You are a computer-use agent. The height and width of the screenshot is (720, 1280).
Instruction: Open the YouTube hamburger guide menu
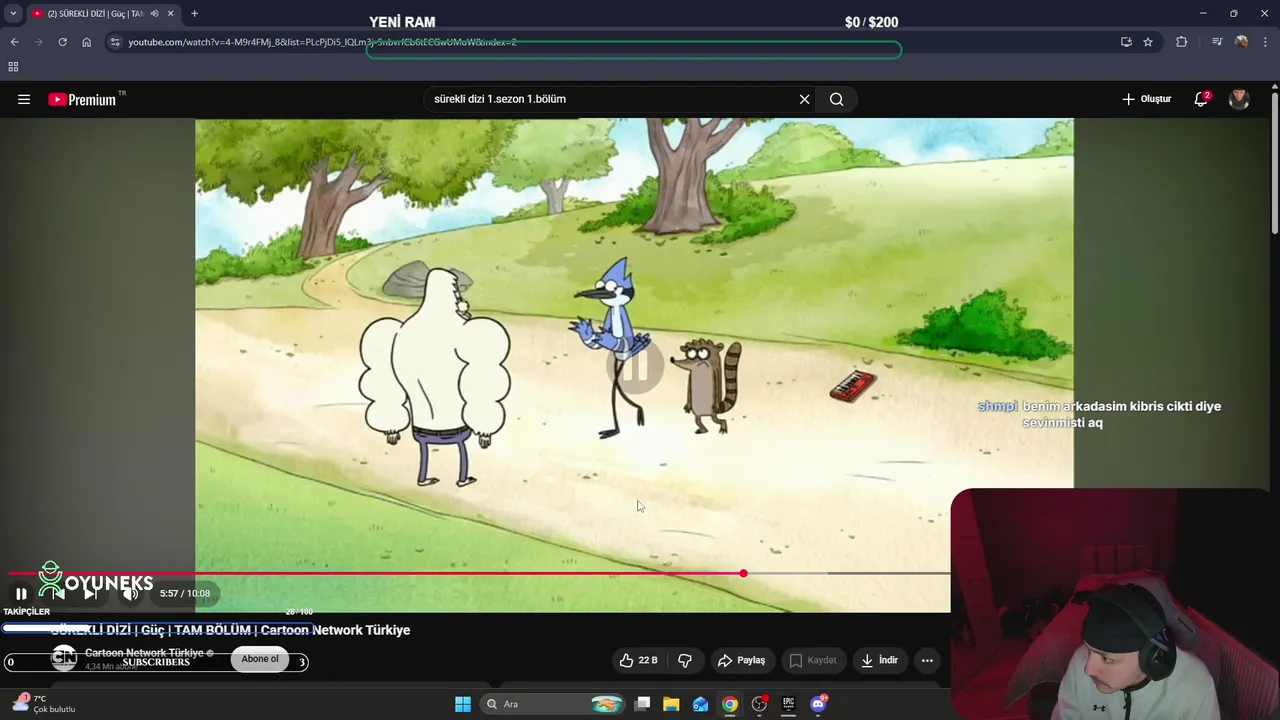pos(24,99)
